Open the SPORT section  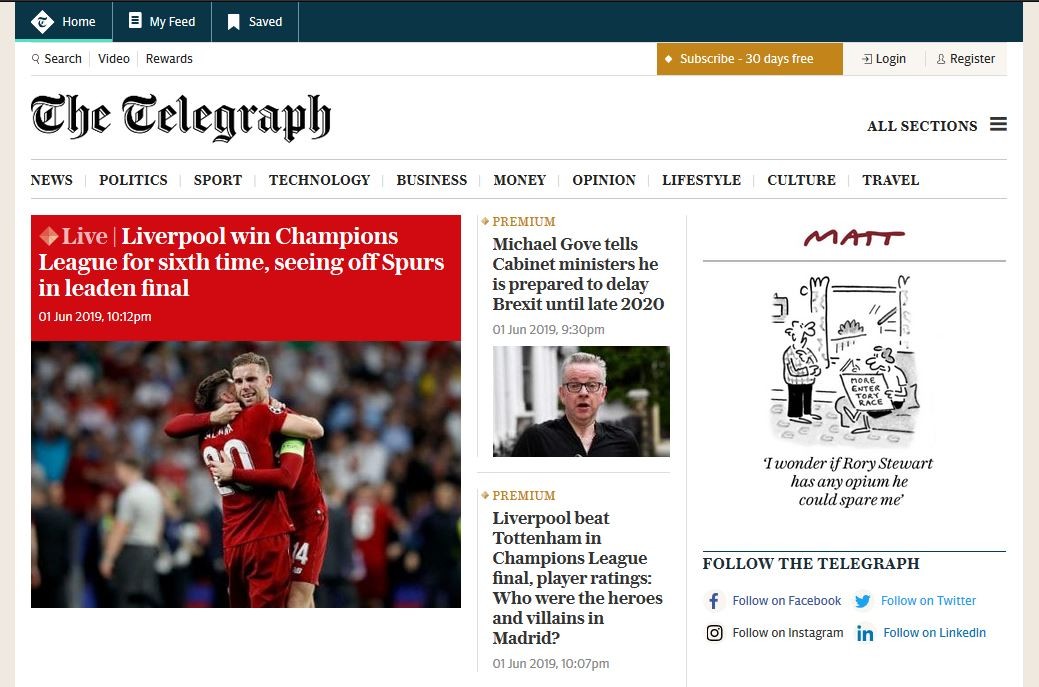click(218, 180)
